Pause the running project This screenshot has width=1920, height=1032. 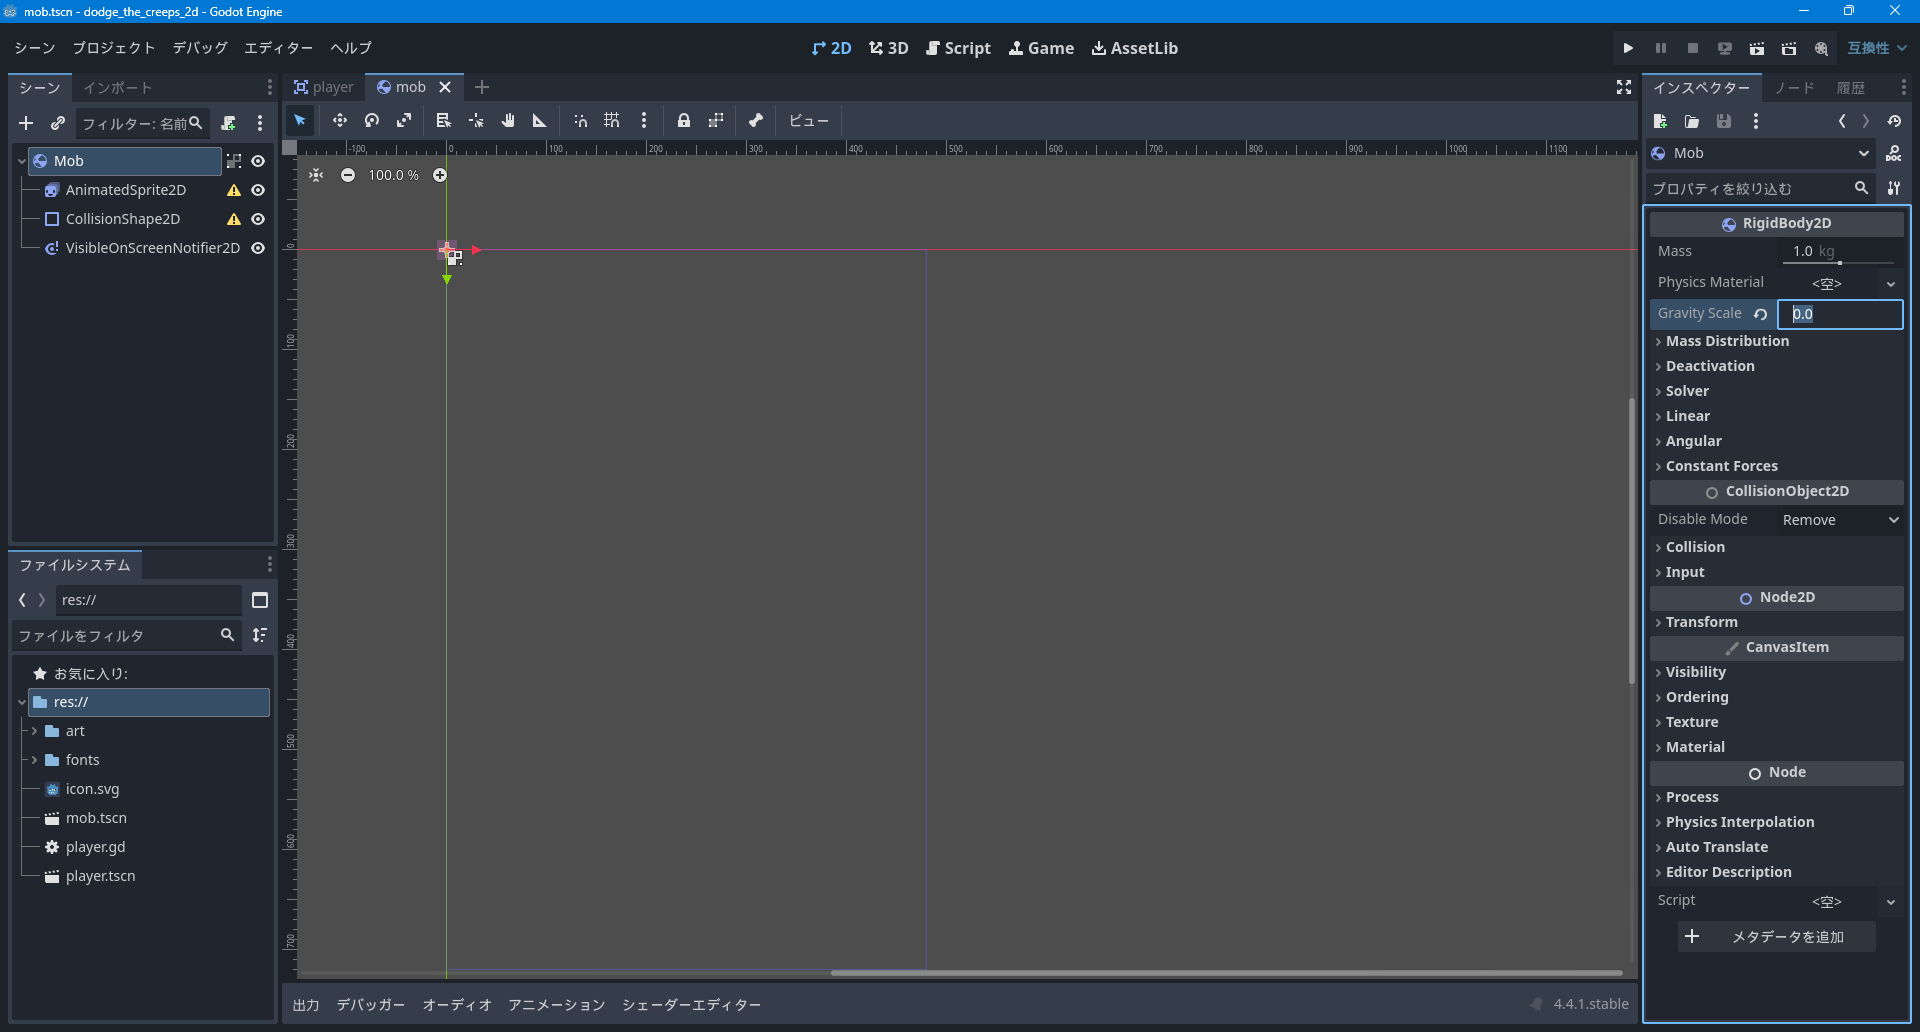click(1660, 48)
